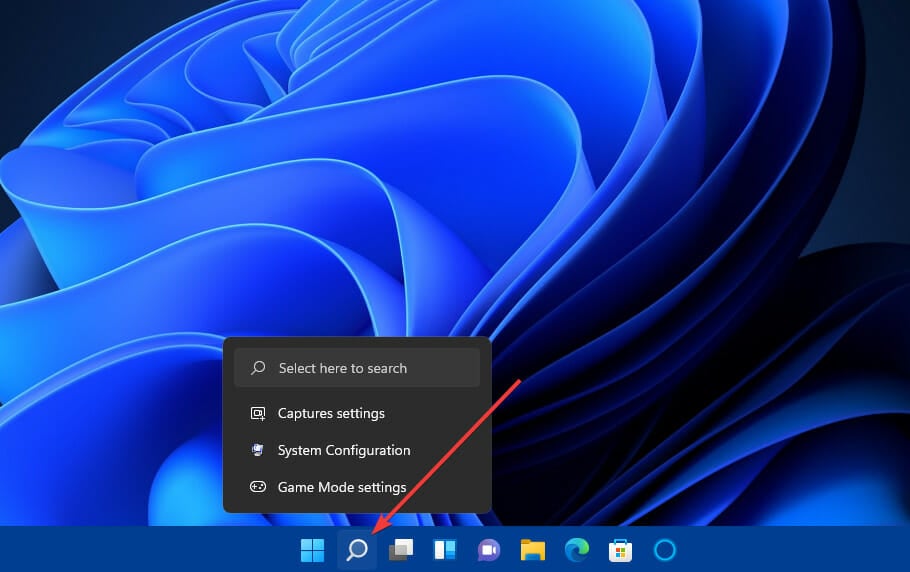Launch Cortana circle icon
Image resolution: width=910 pixels, height=572 pixels.
665,550
